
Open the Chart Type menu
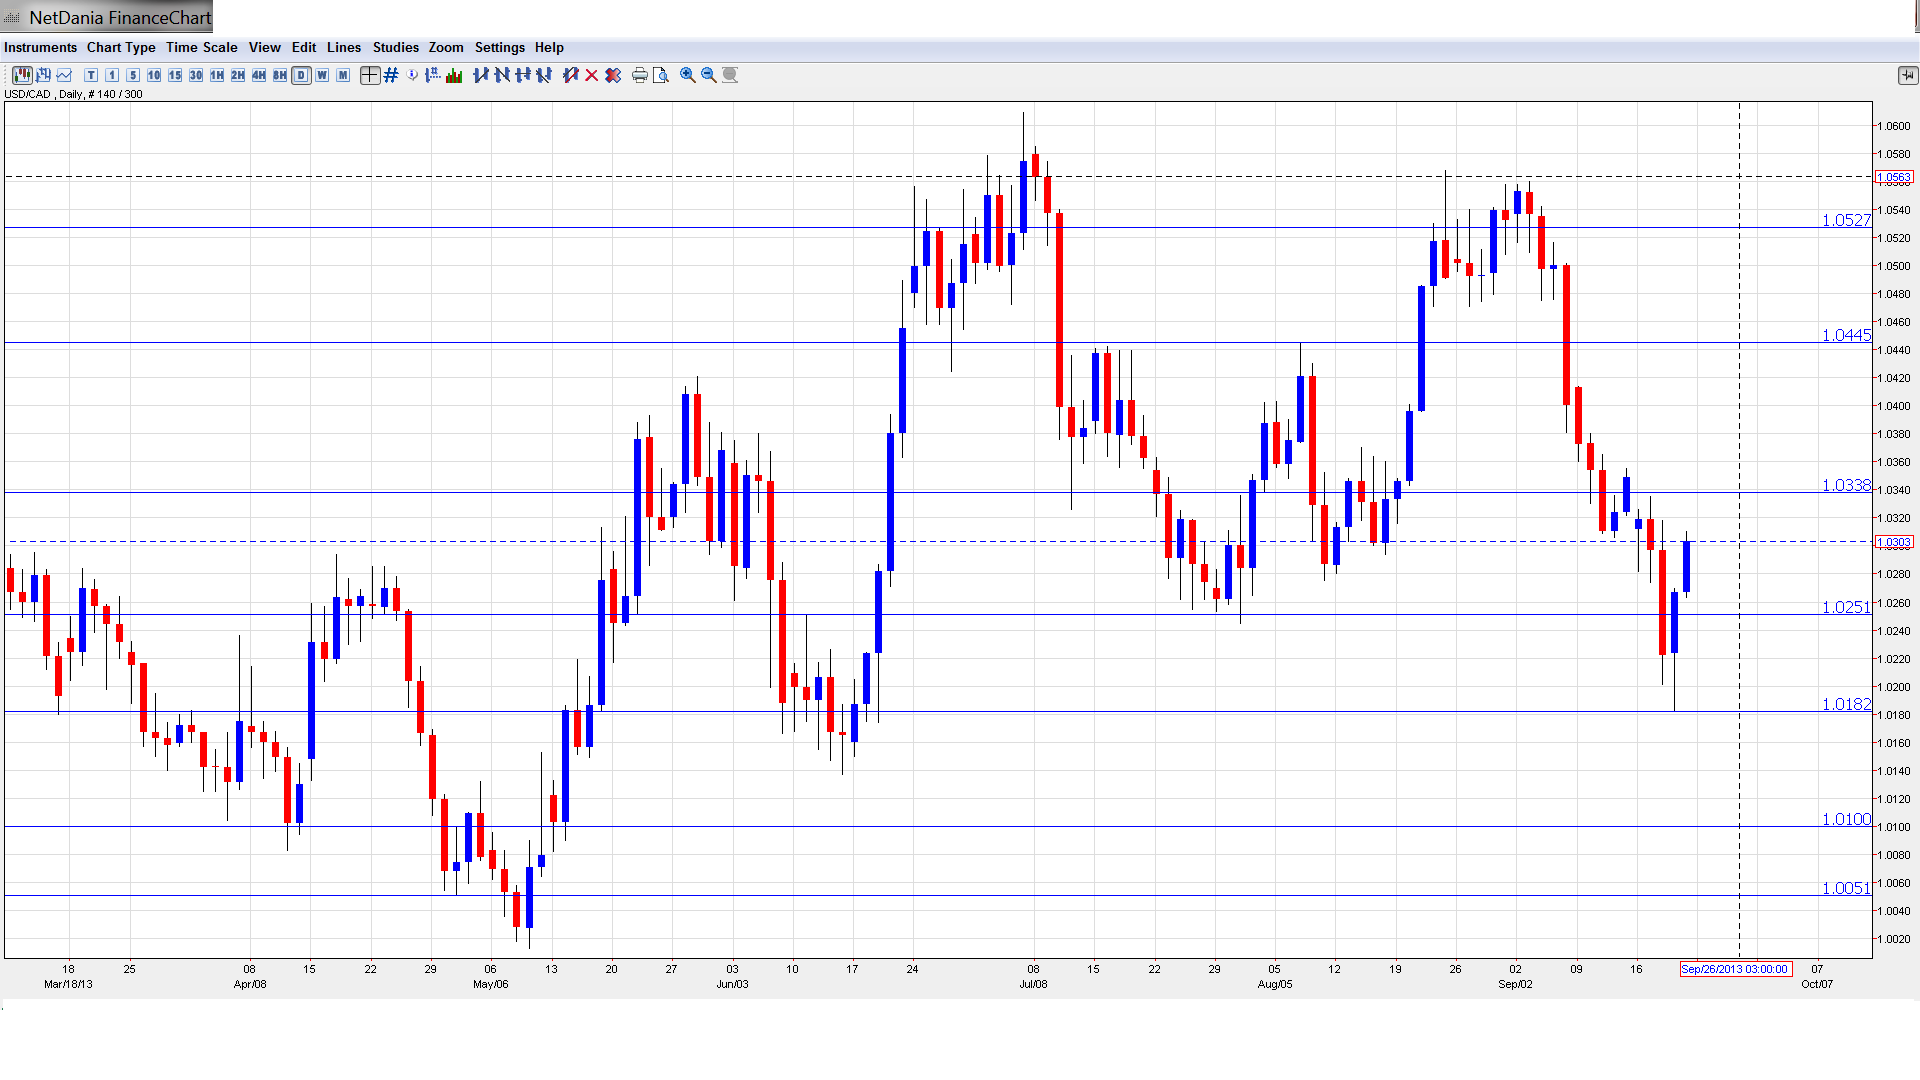click(x=121, y=47)
